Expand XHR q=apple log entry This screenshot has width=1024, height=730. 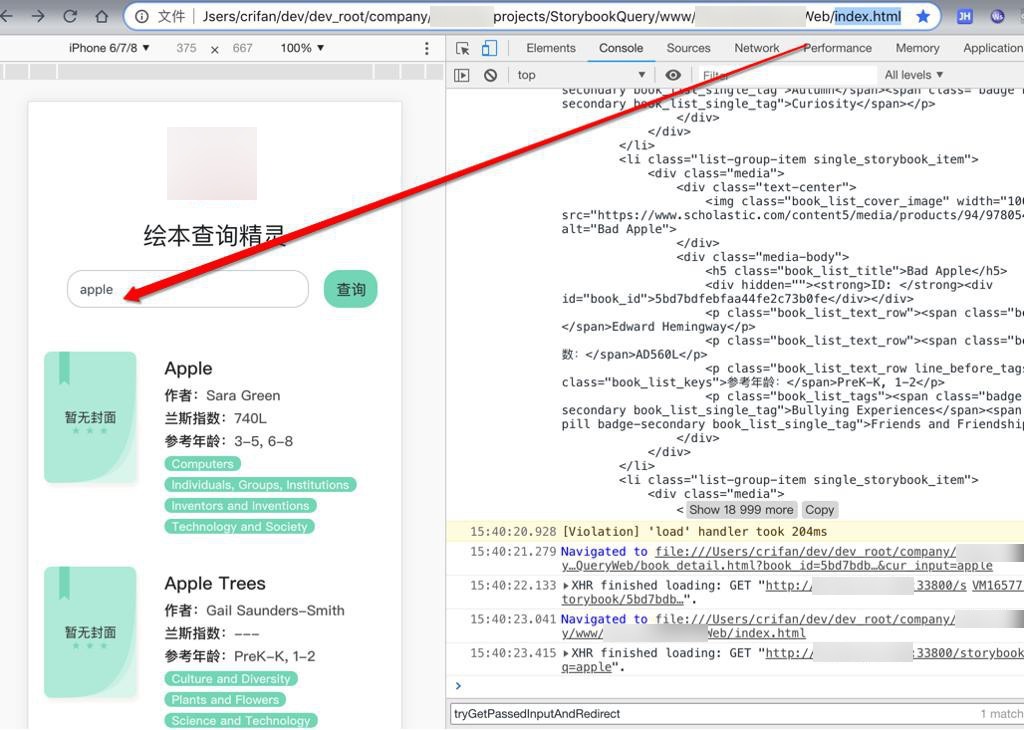coord(566,652)
